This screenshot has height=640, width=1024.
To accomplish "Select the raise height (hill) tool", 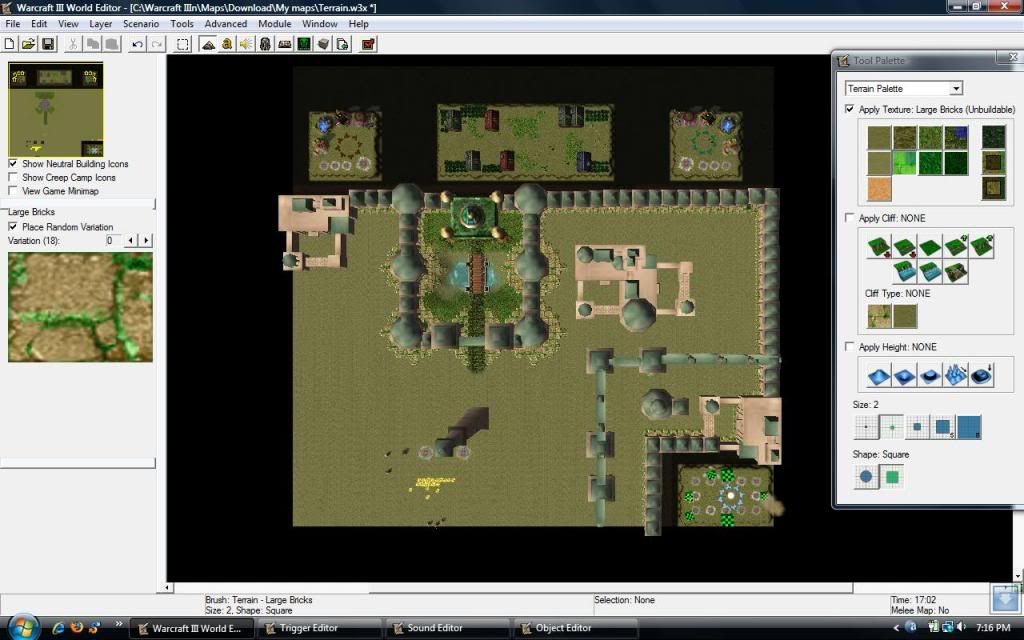I will point(879,376).
